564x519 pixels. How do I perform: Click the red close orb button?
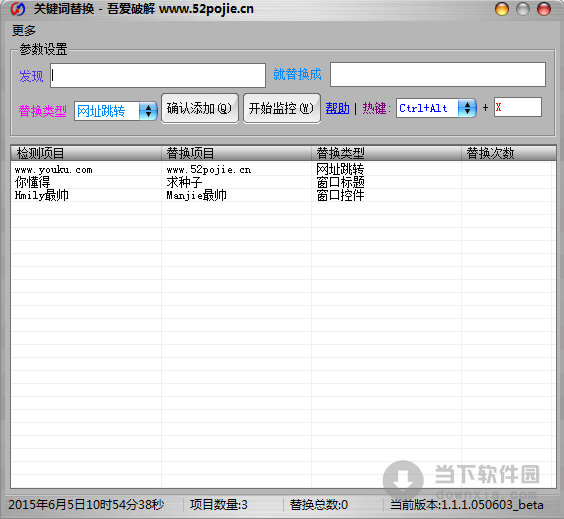tap(543, 9)
